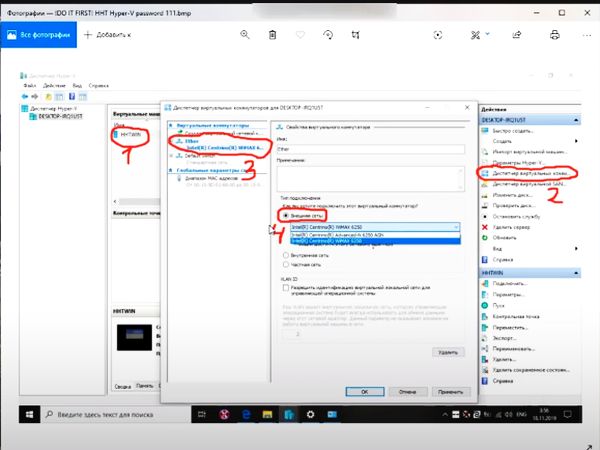The width and height of the screenshot is (600, 450).
Task: Click the Windows Start button in taskbar
Action: [29, 414]
